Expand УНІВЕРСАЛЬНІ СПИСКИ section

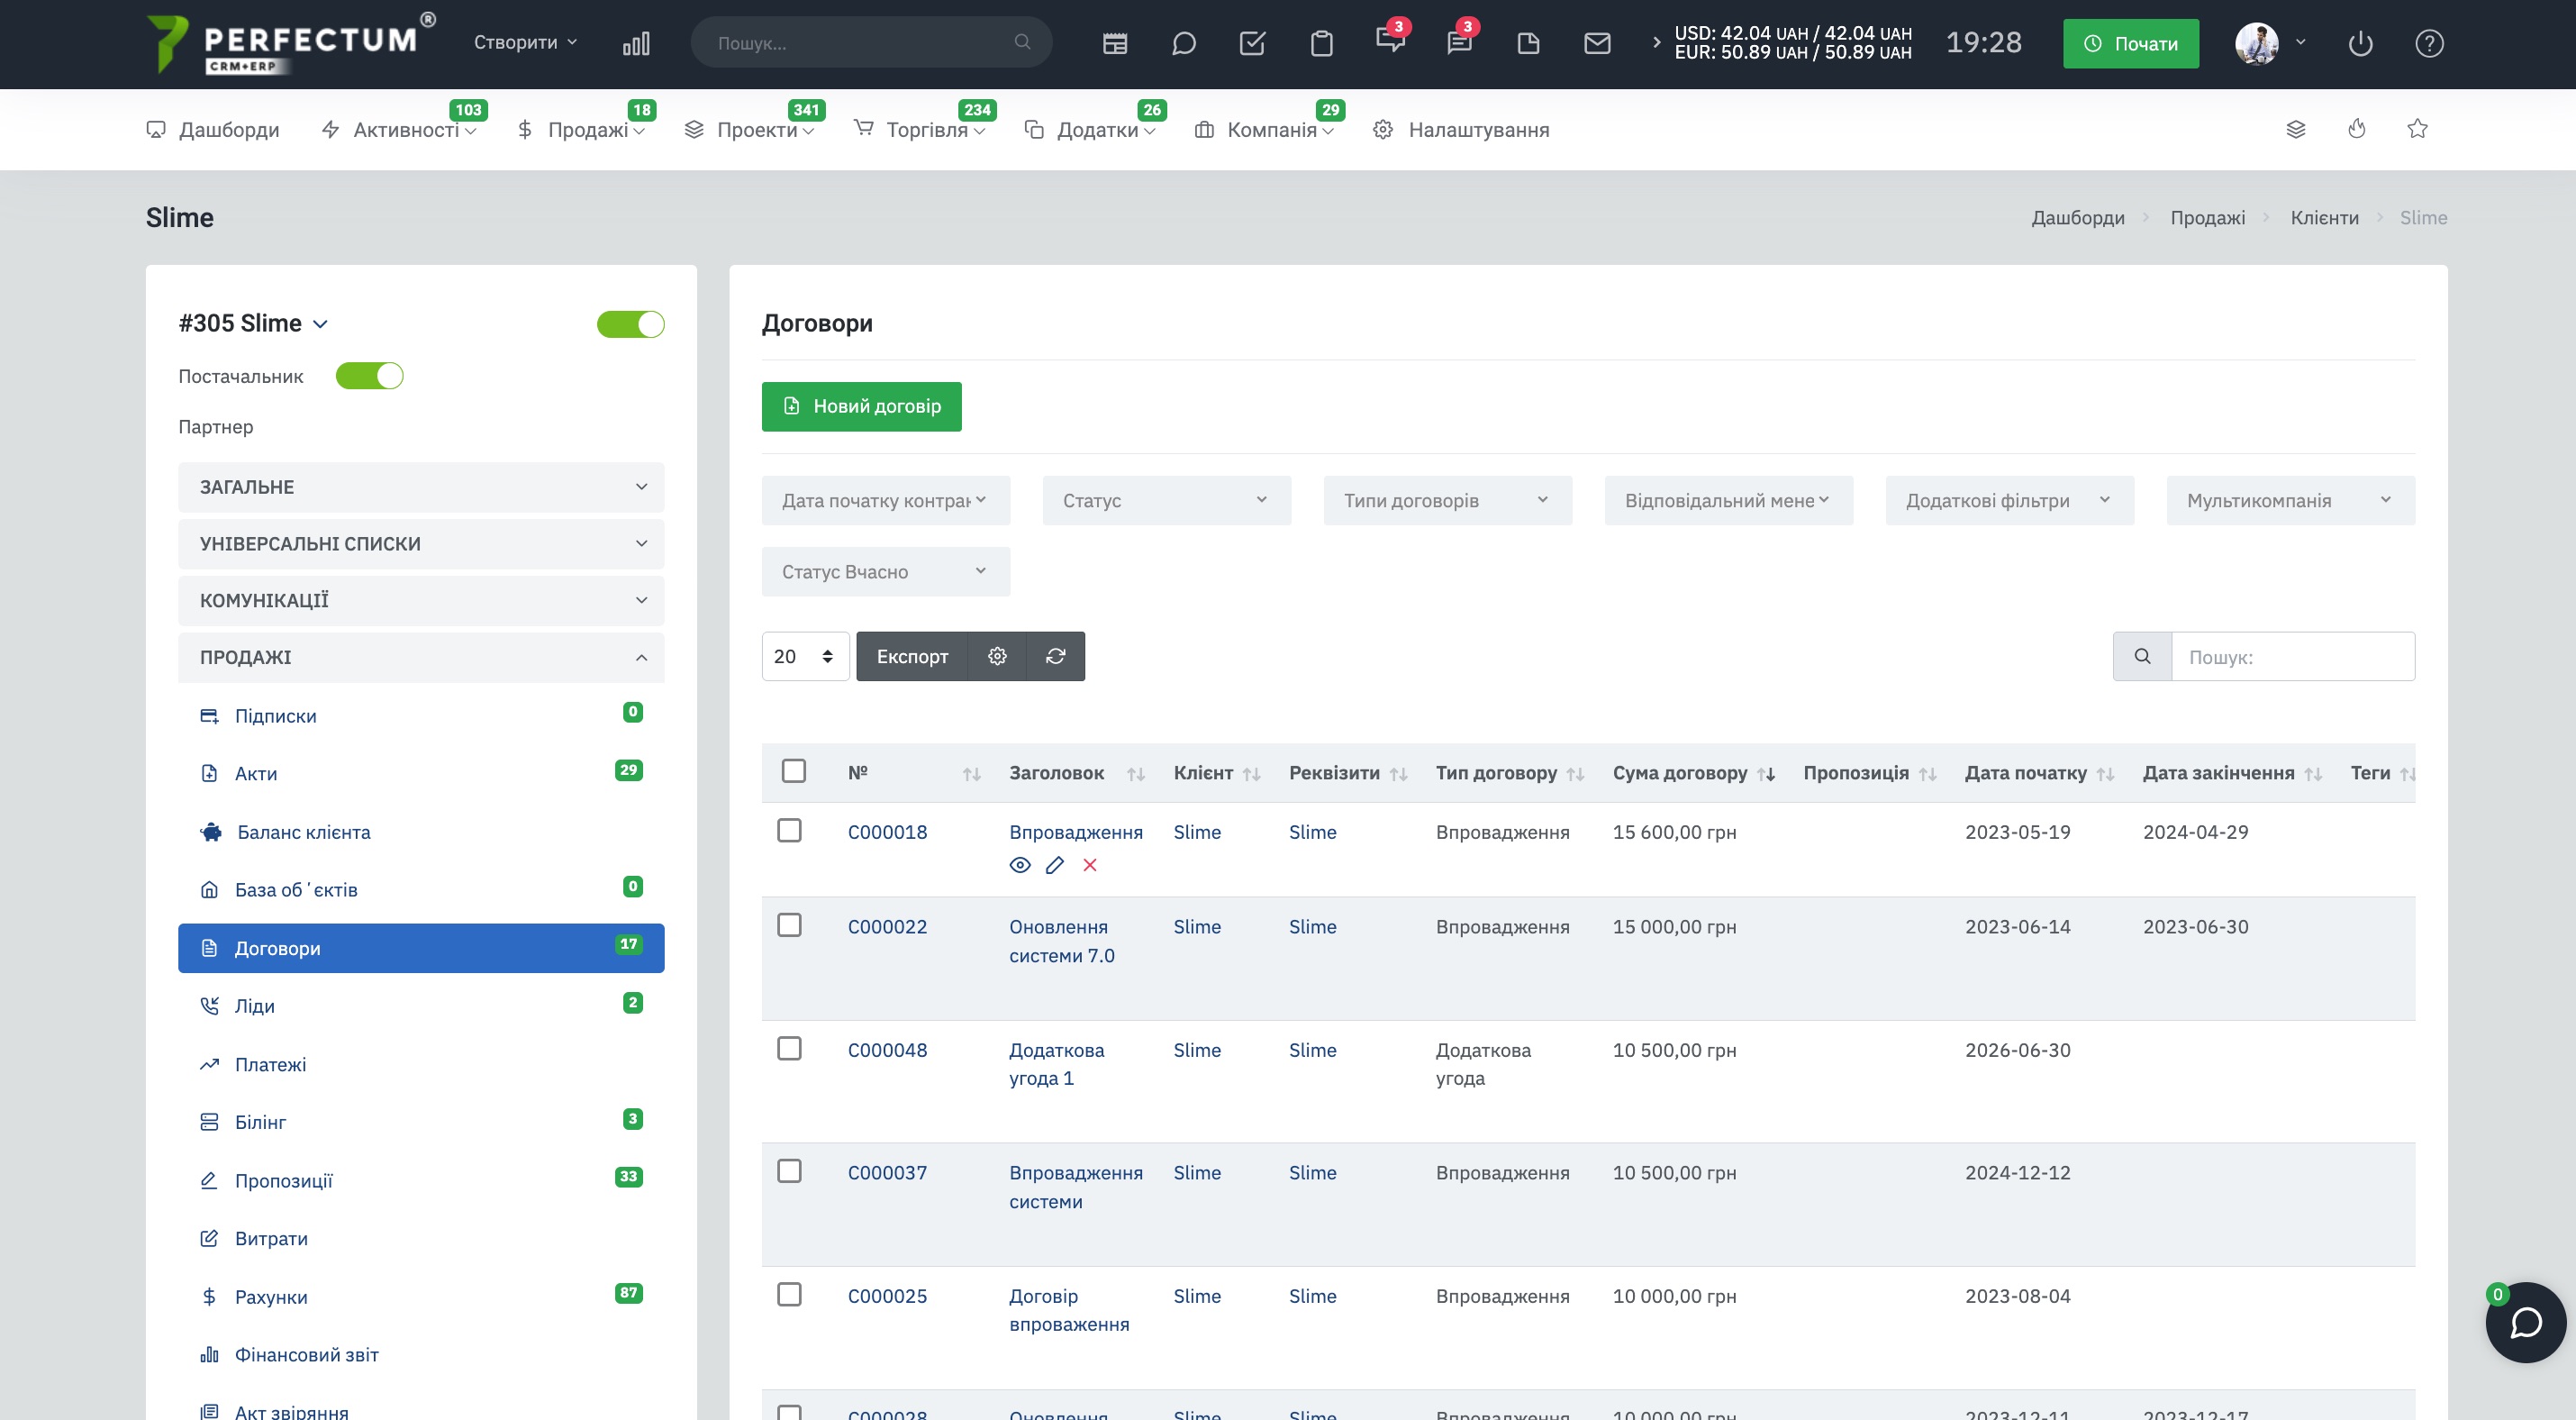tap(421, 544)
